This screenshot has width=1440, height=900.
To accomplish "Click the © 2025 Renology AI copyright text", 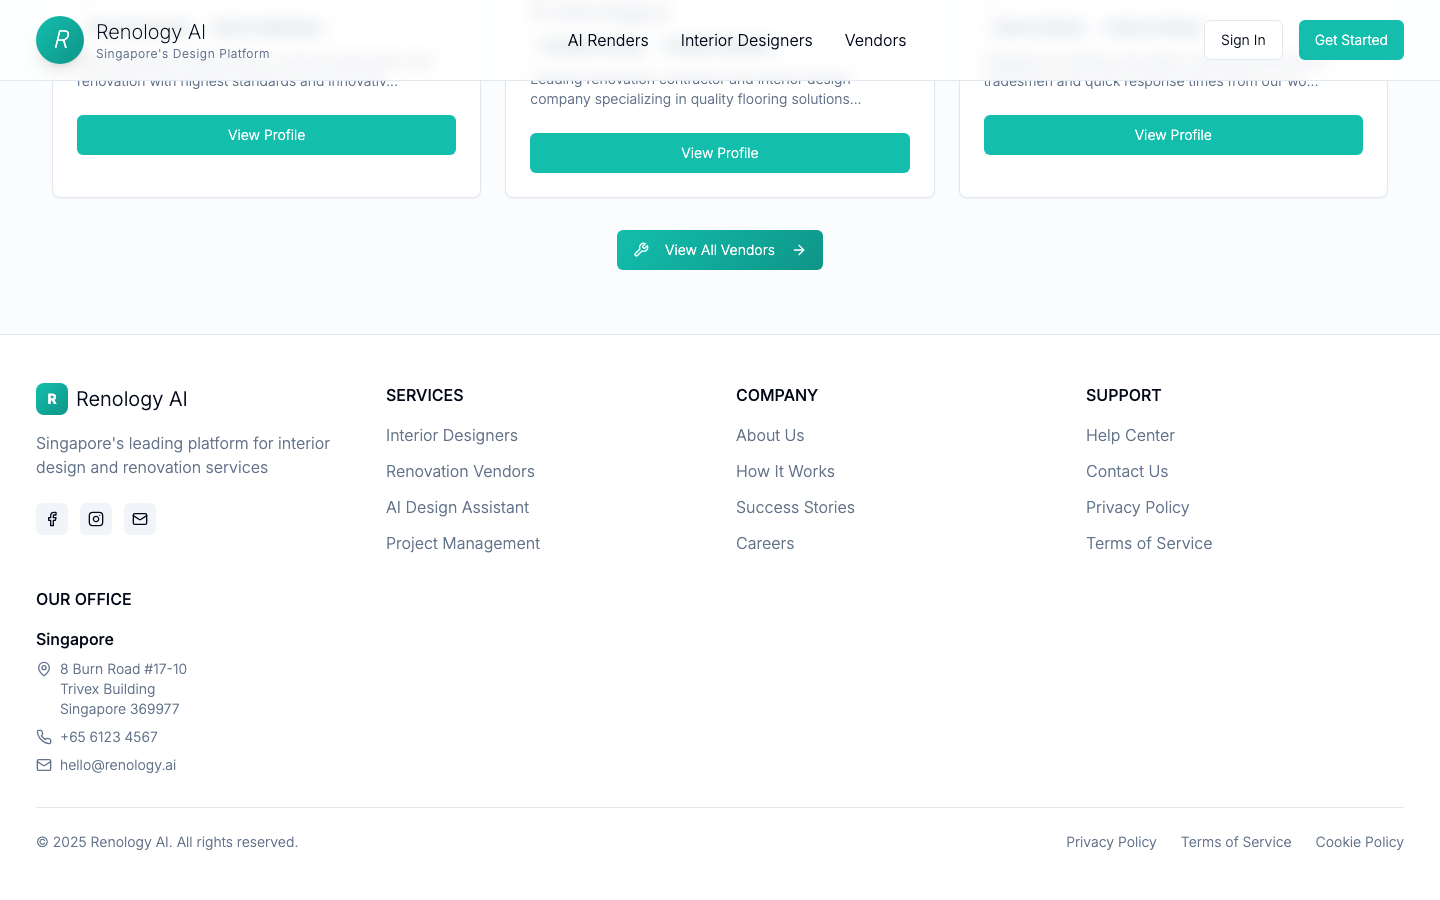I will click(x=167, y=842).
